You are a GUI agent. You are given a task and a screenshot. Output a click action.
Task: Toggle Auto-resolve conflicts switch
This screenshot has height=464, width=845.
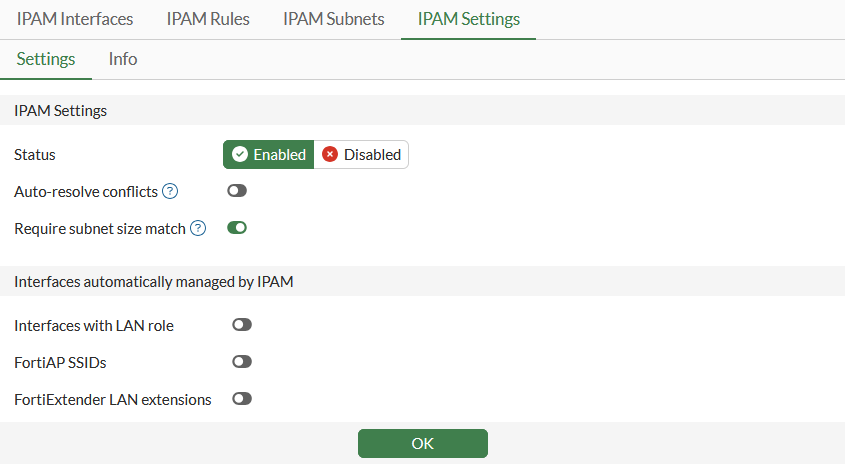pos(237,191)
